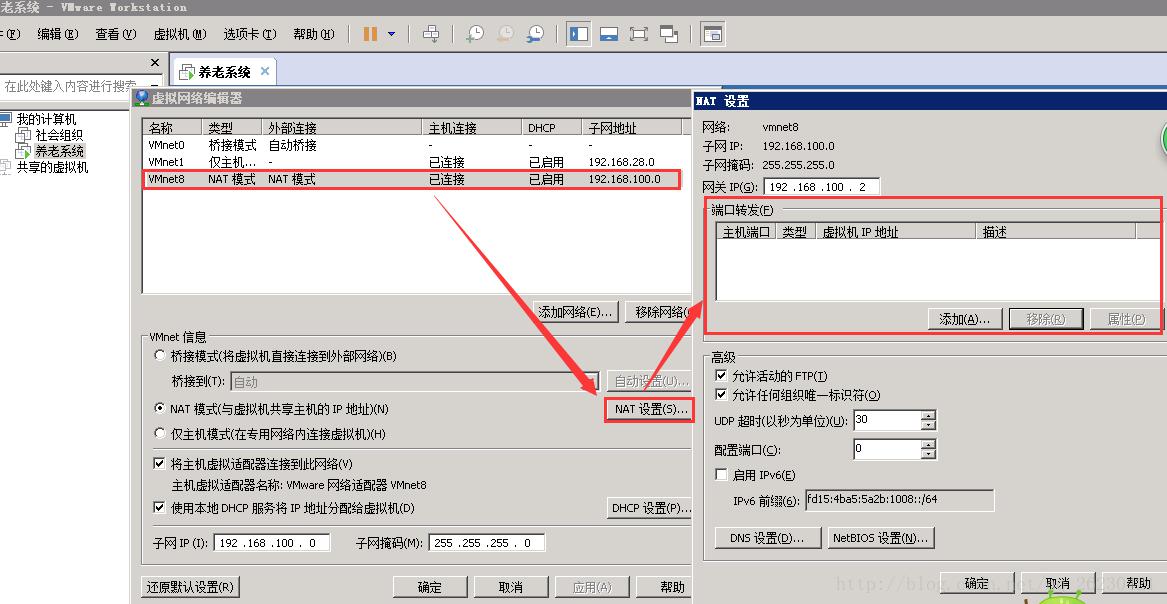This screenshot has width=1167, height=604.
Task: Click the 虚拟网络编辑器 title bar icon
Action: (x=141, y=98)
